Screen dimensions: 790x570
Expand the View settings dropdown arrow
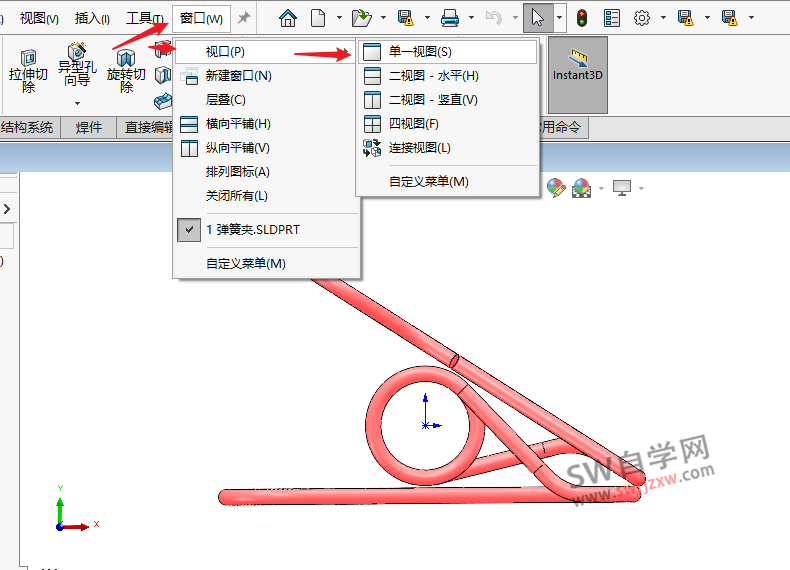641,188
